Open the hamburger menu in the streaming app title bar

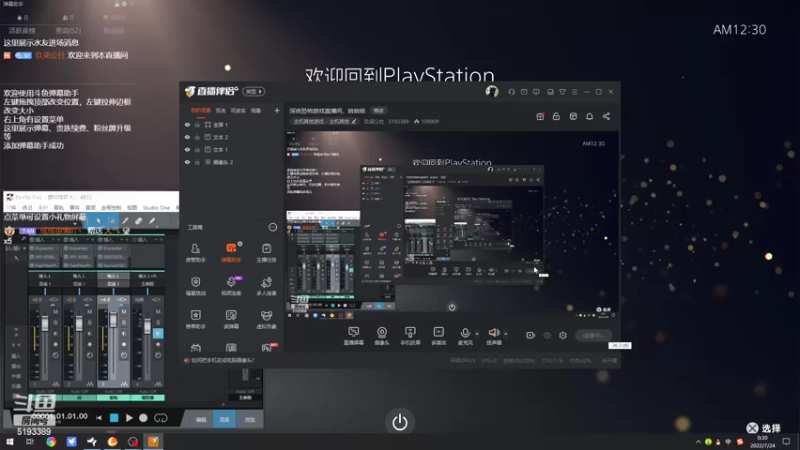point(574,92)
